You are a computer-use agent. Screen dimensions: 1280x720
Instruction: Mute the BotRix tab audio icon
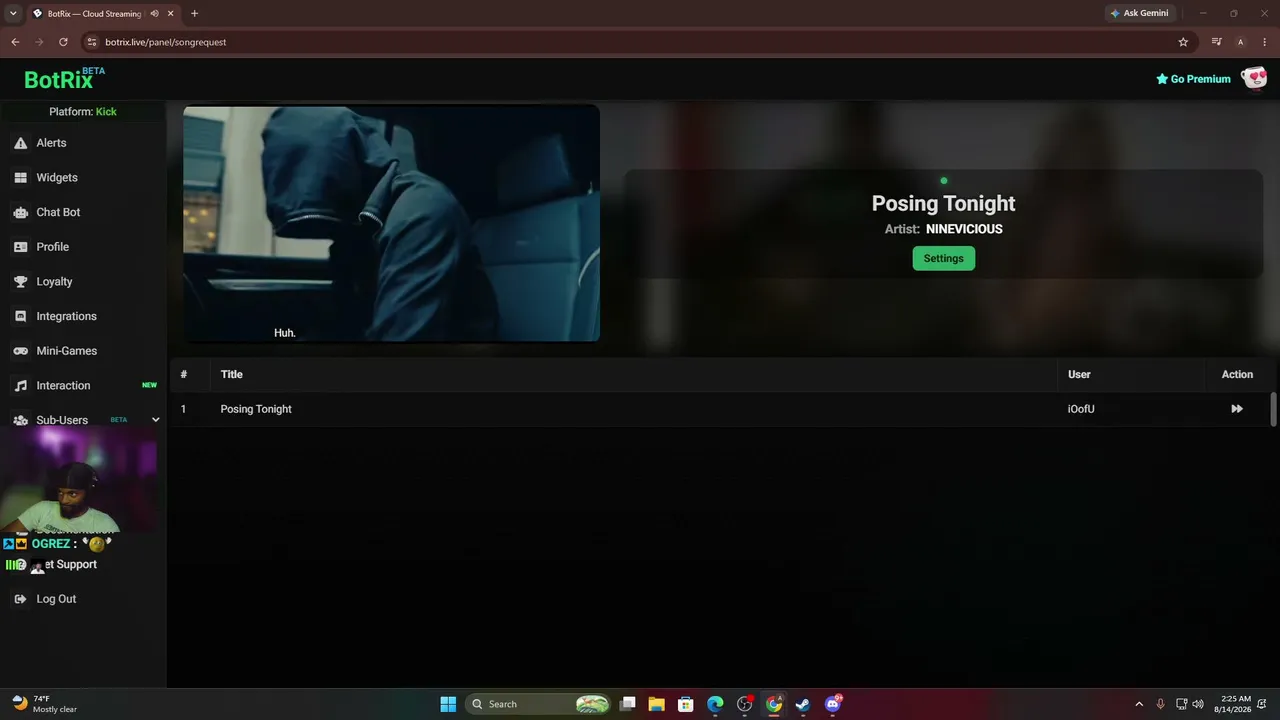154,13
